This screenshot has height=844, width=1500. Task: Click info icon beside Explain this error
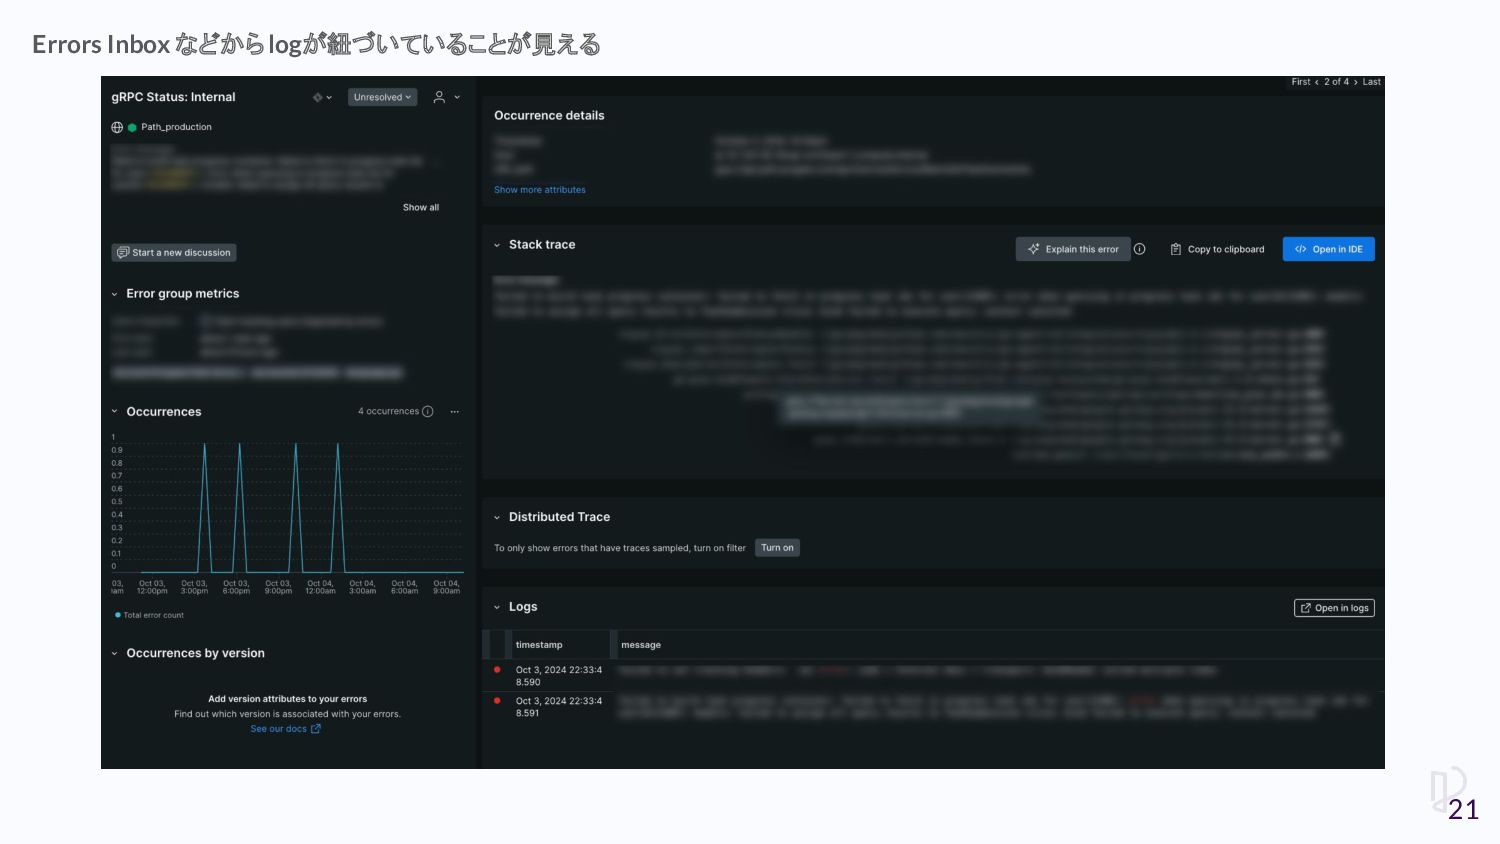(x=1140, y=249)
